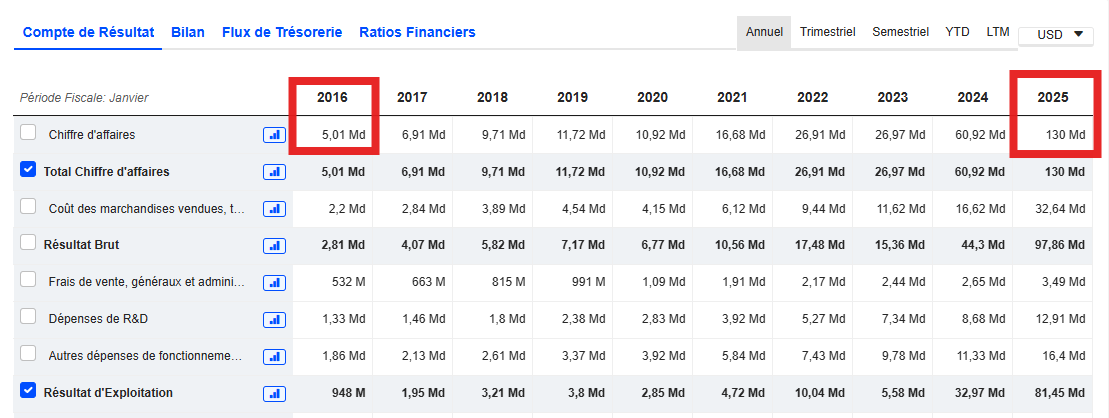1109x418 pixels.
Task: Open chart for Résultat d'Exploitation
Action: pos(274,393)
